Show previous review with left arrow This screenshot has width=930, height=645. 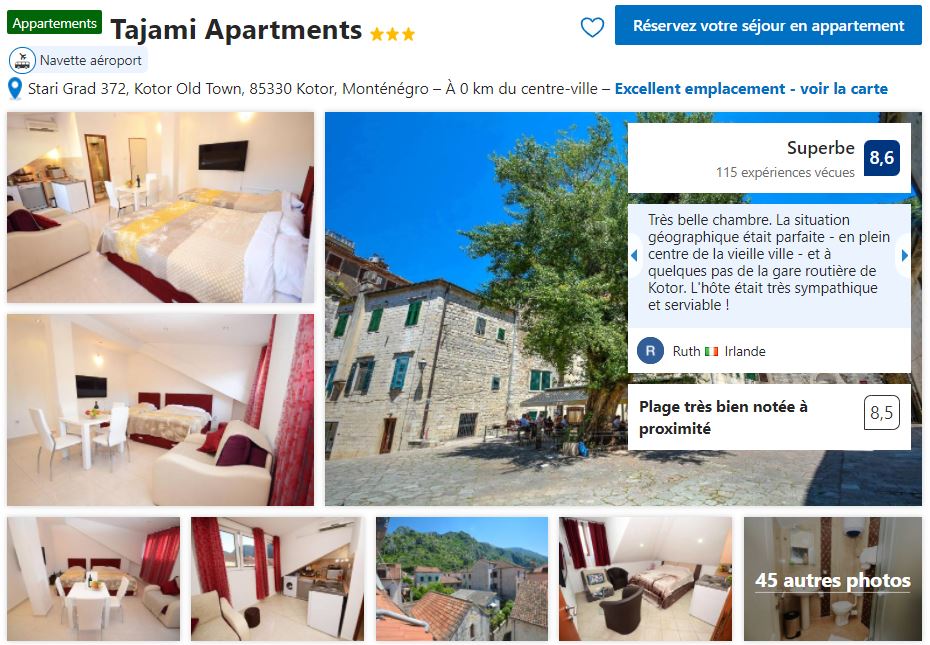[x=634, y=256]
